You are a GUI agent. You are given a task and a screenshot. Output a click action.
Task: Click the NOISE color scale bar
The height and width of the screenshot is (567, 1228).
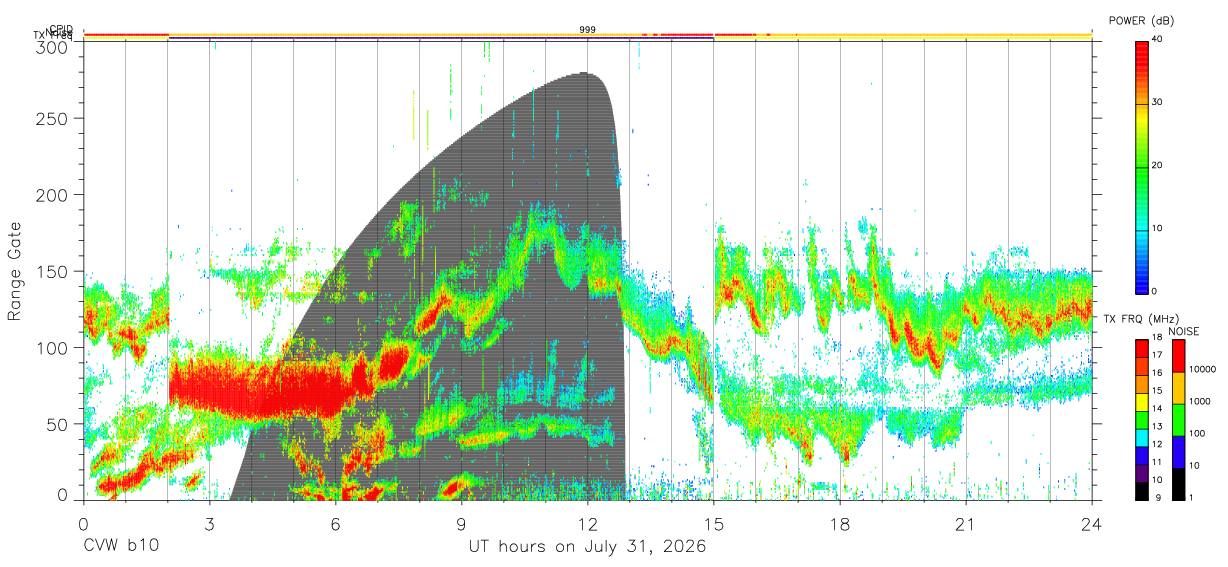tap(1179, 419)
